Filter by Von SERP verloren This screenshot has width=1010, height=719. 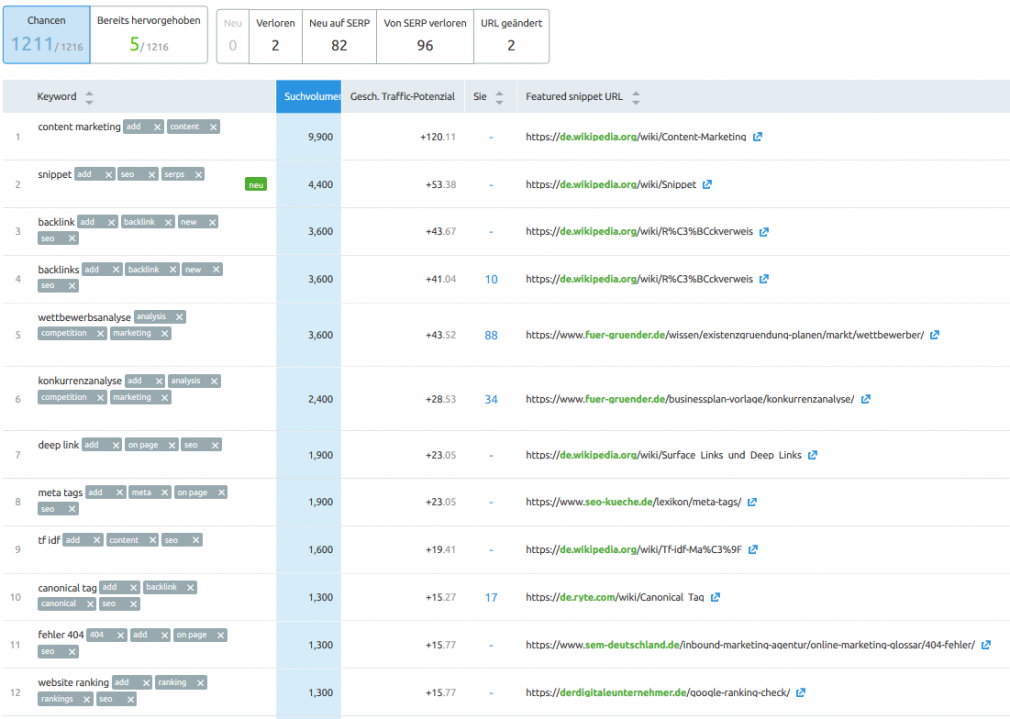425,36
